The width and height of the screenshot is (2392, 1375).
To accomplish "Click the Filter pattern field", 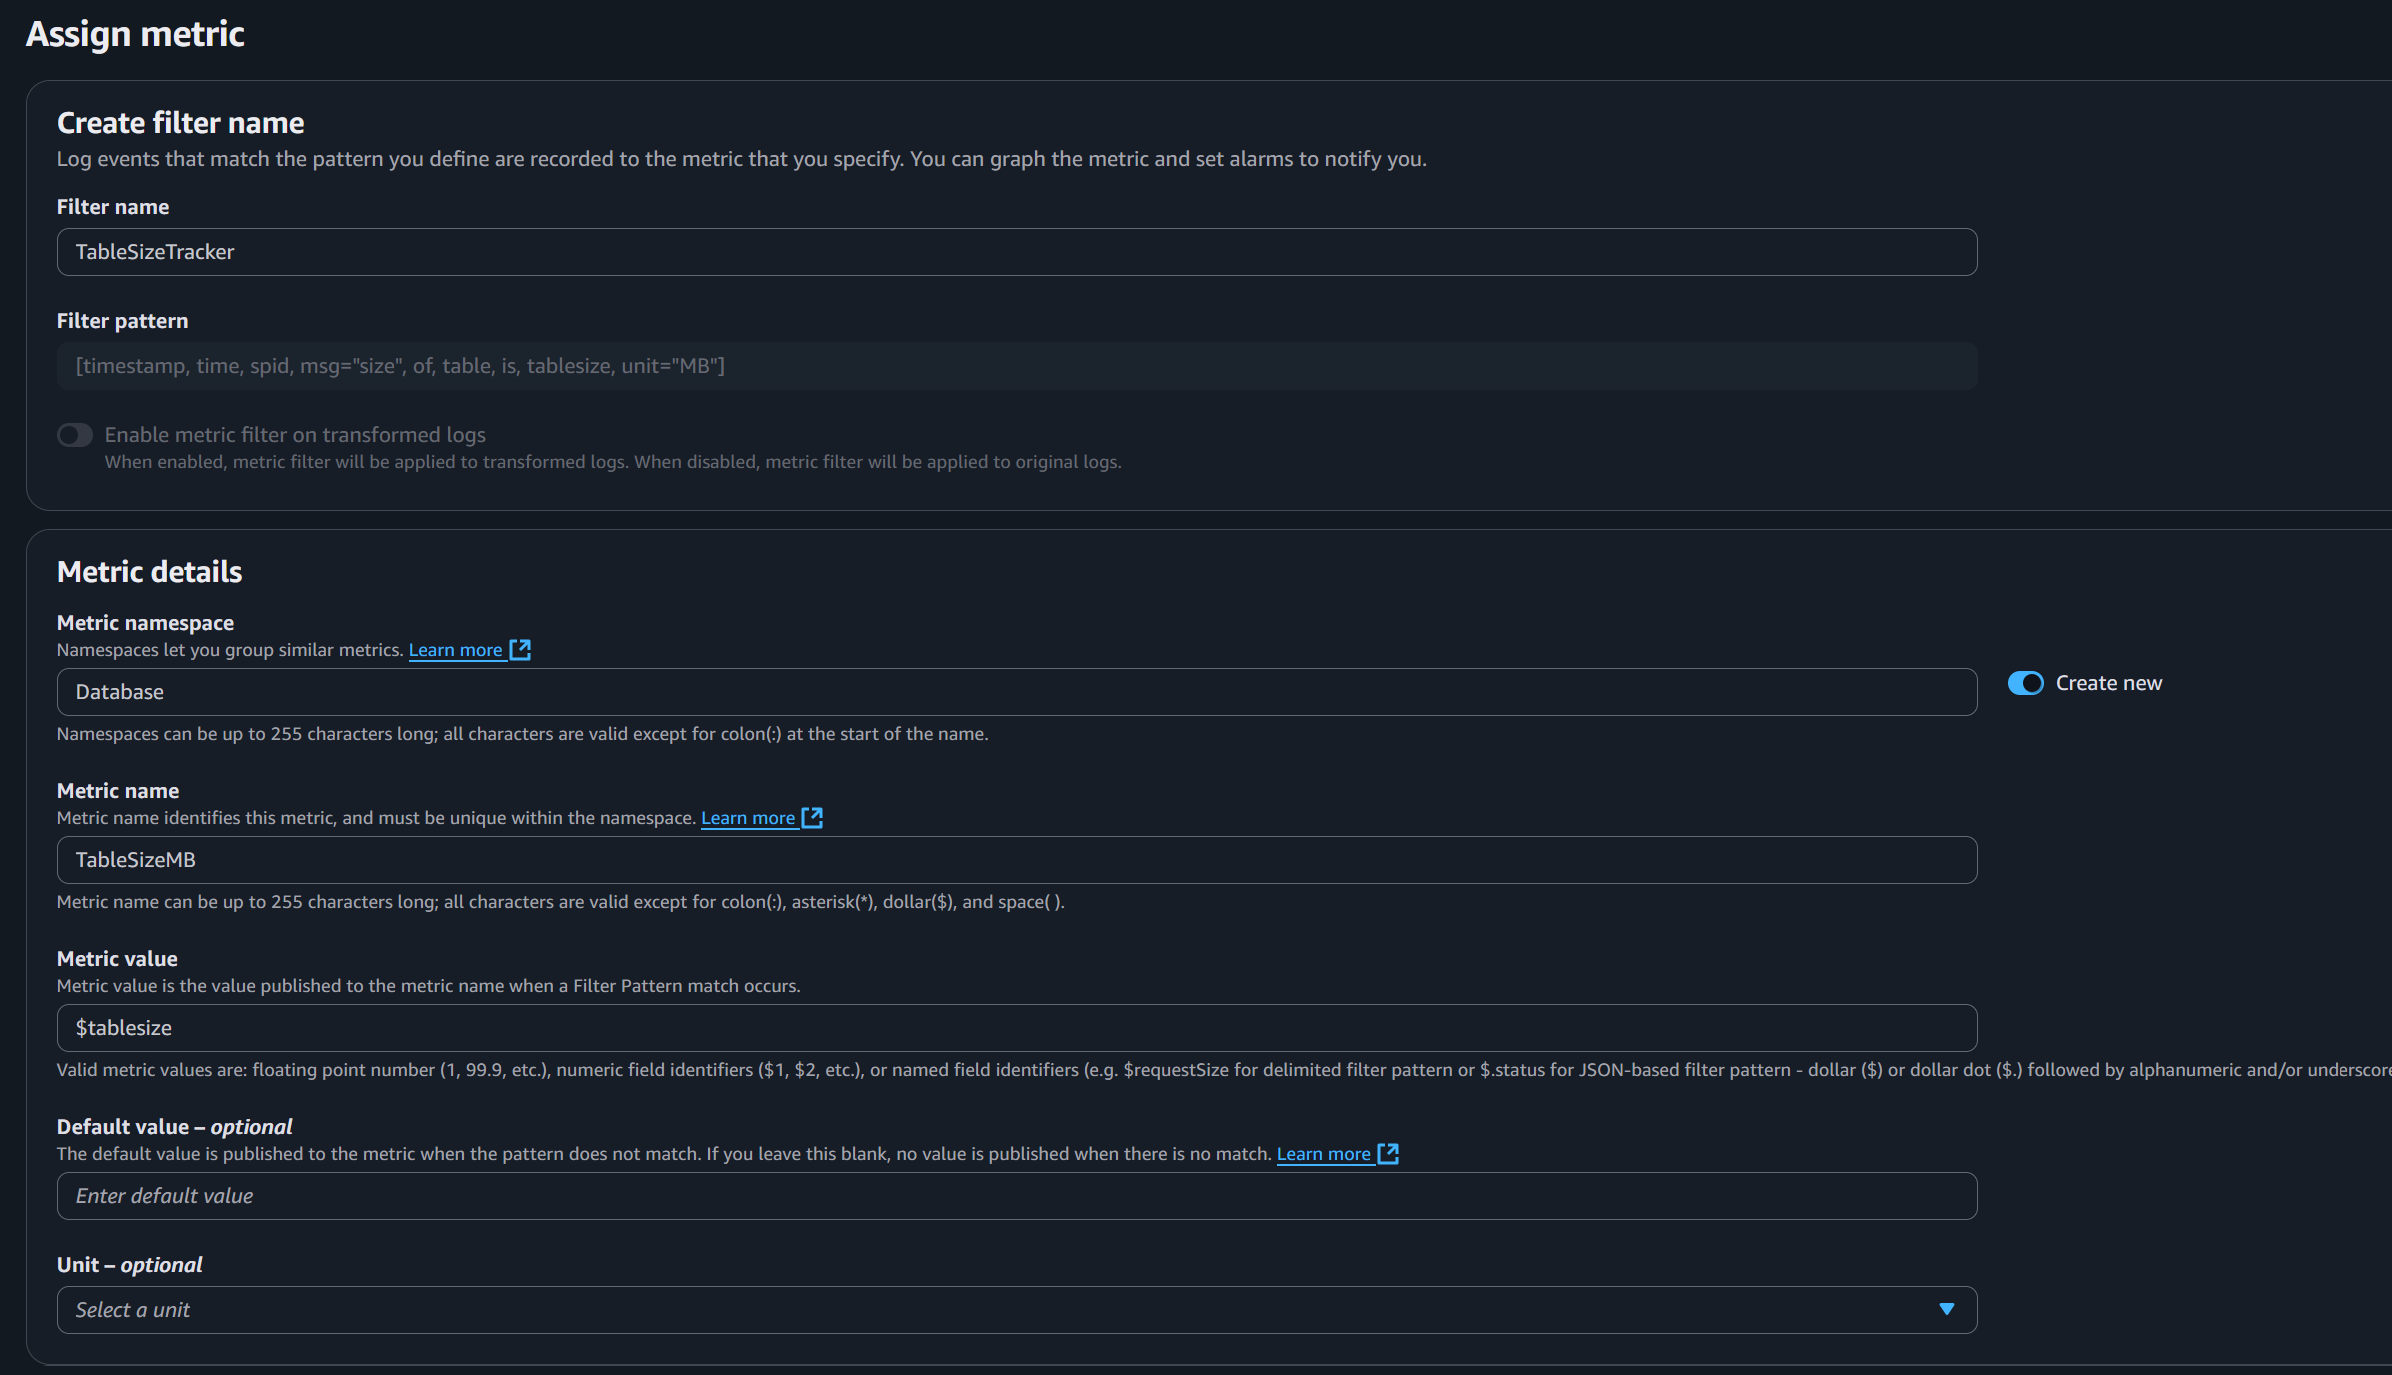I will (x=1016, y=366).
